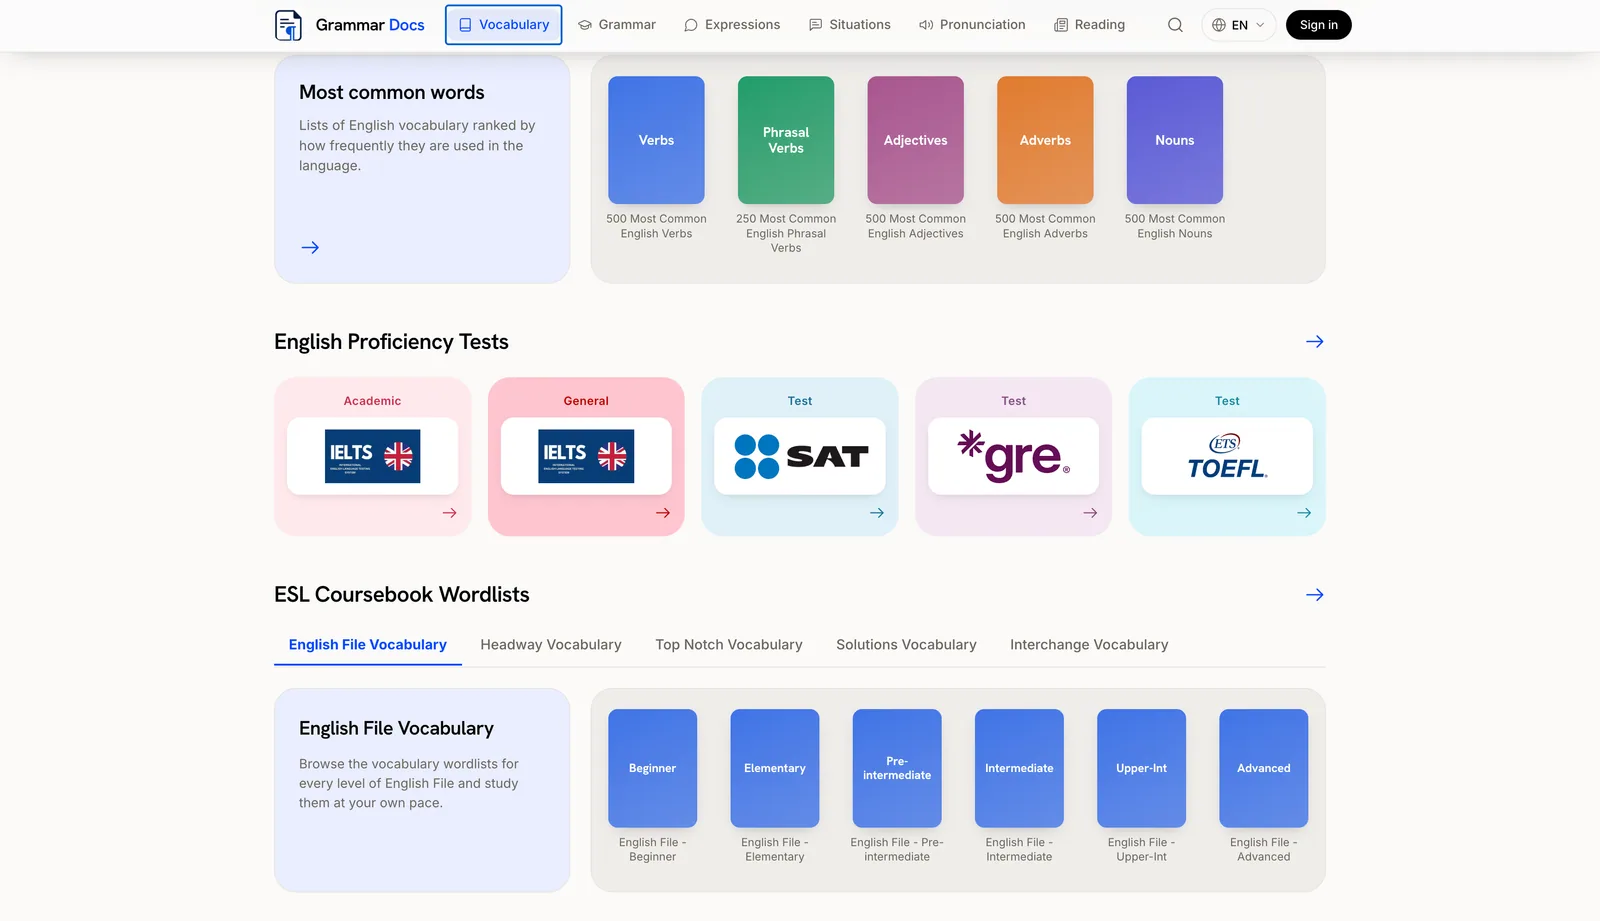This screenshot has height=921, width=1600.
Task: Switch to Headway Vocabulary tab
Action: 551,645
